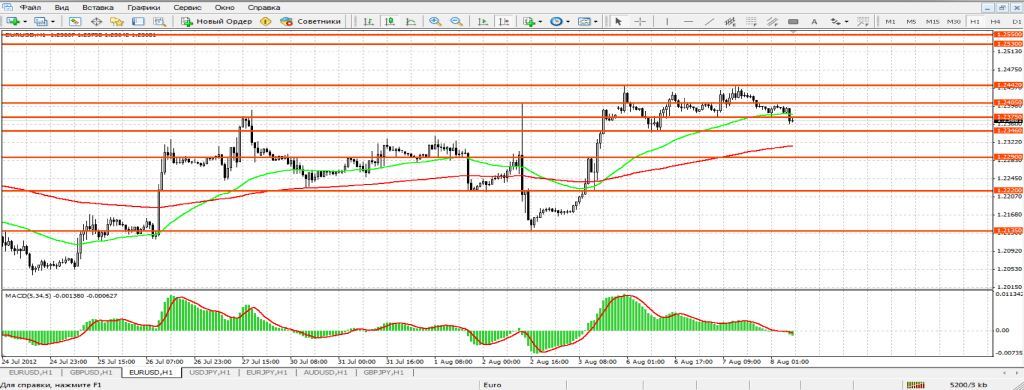Expand the new chart dropdown arrow

(25, 22)
